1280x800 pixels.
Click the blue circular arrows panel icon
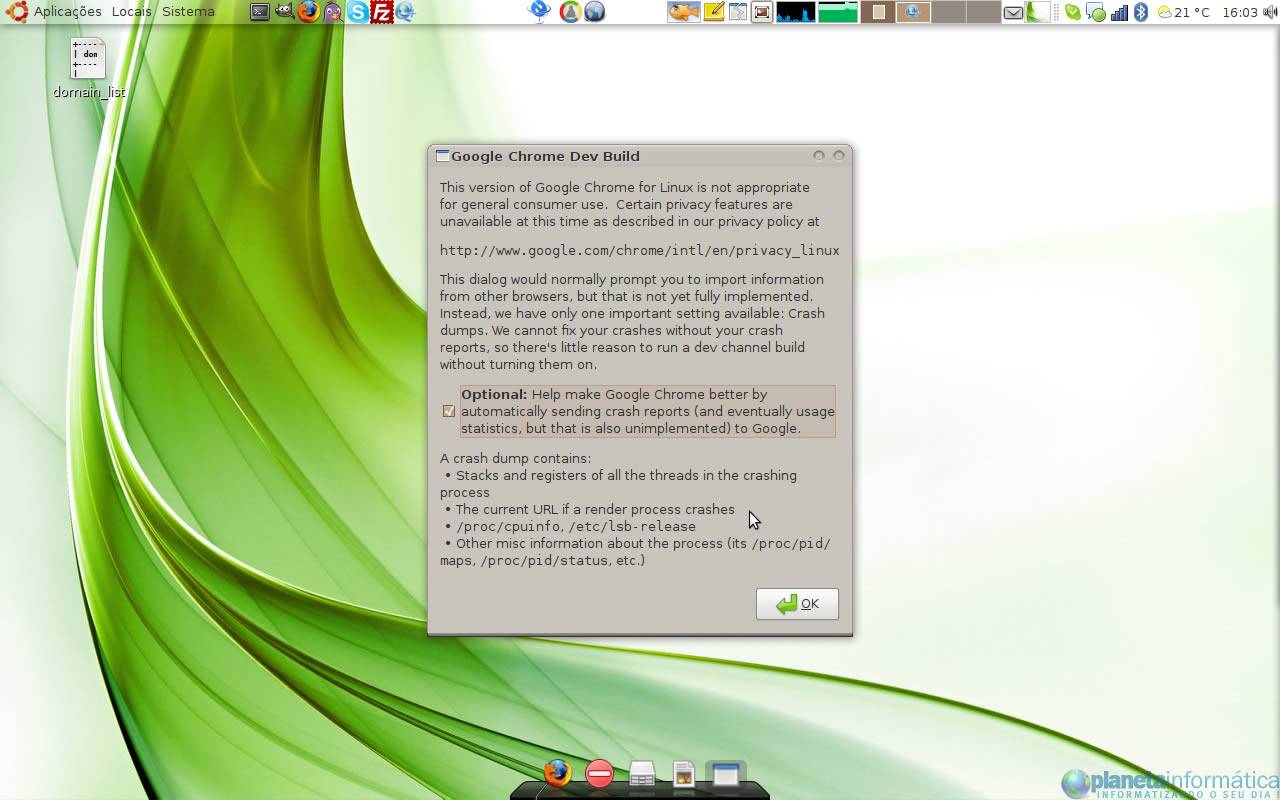(x=540, y=12)
